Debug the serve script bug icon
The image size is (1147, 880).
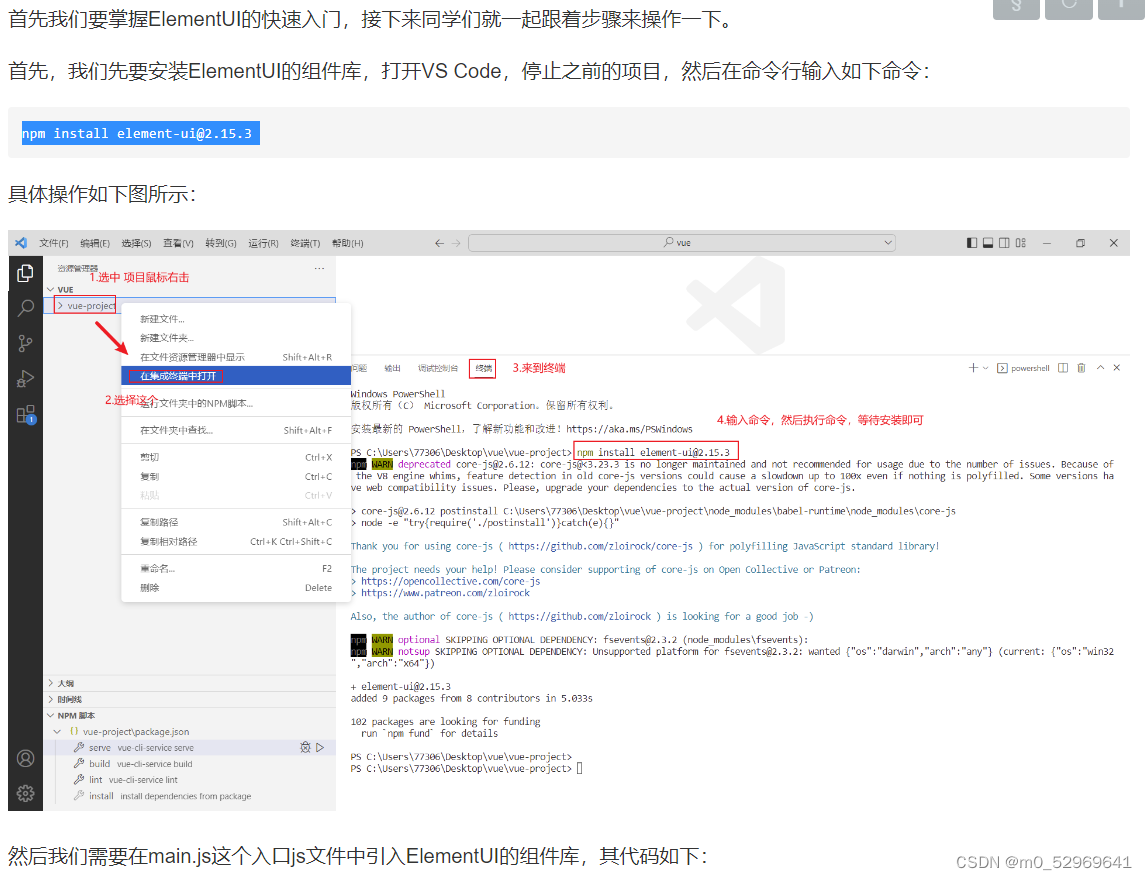click(305, 748)
